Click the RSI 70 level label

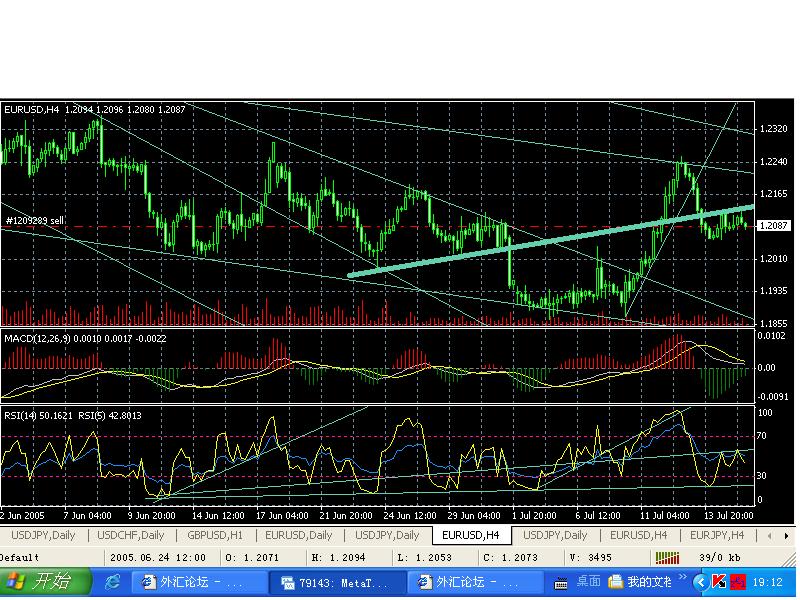(x=762, y=436)
